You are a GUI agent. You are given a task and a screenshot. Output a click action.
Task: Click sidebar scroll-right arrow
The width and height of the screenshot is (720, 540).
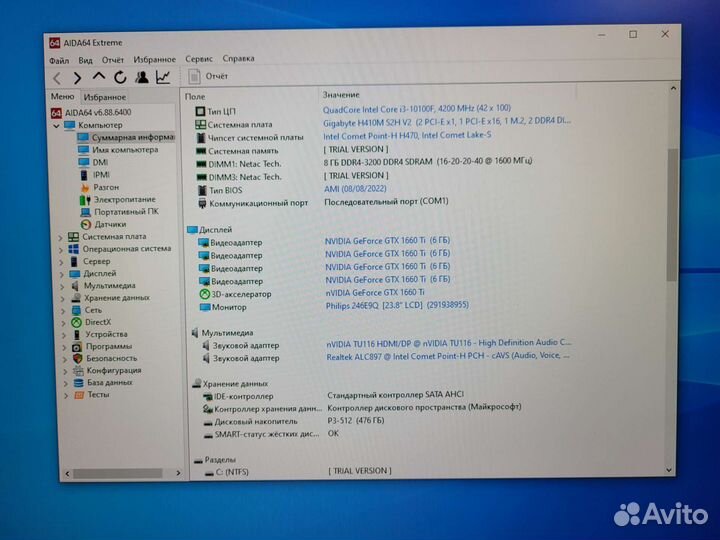pos(178,472)
